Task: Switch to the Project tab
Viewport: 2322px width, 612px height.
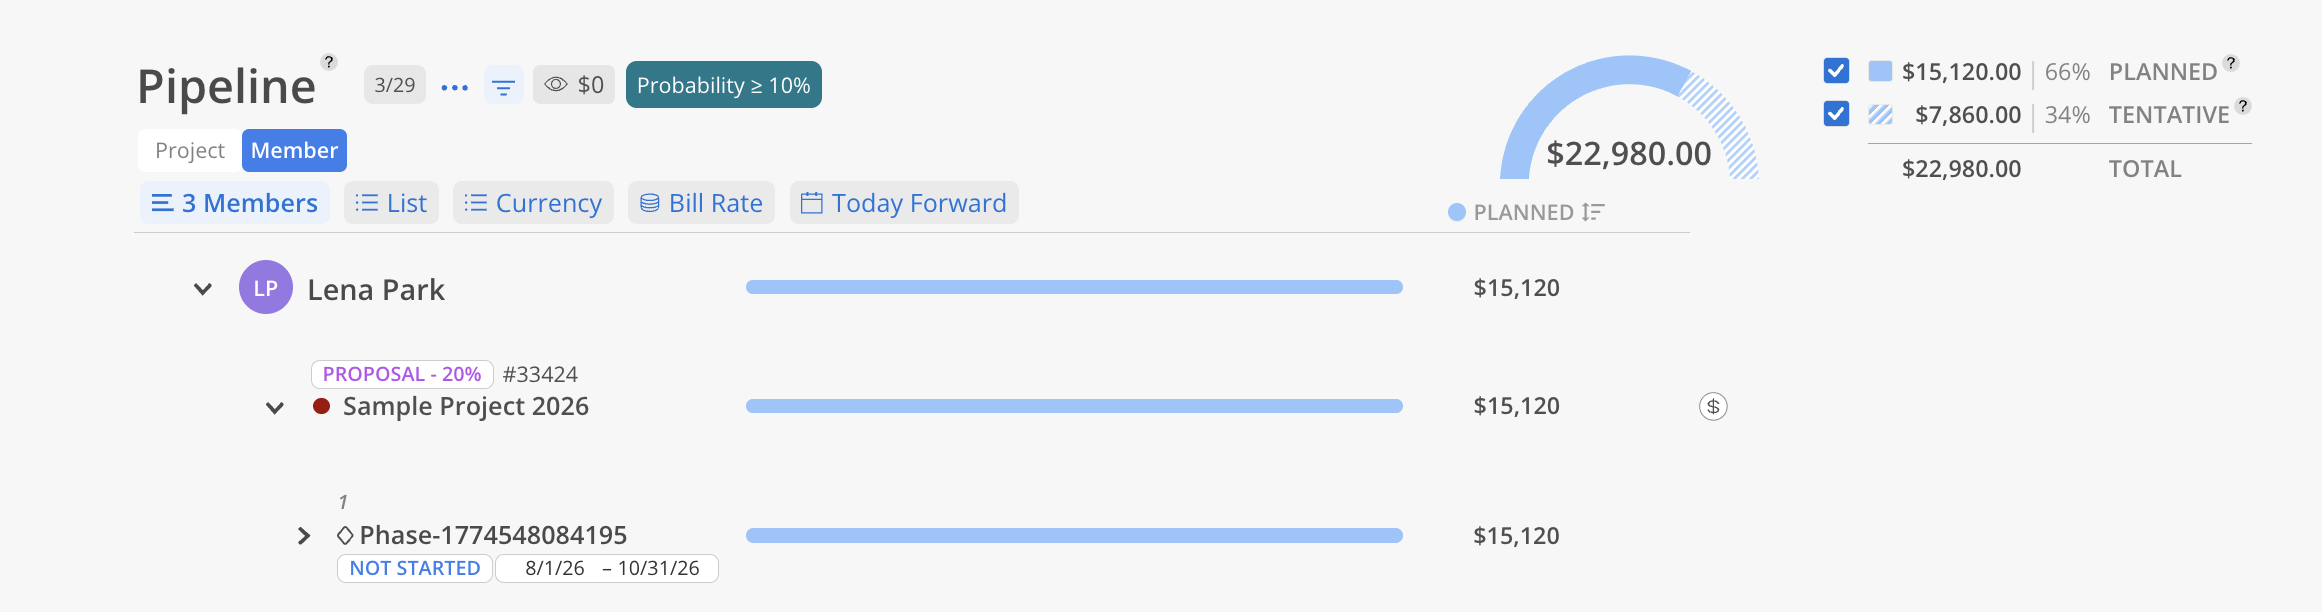Action: (190, 150)
